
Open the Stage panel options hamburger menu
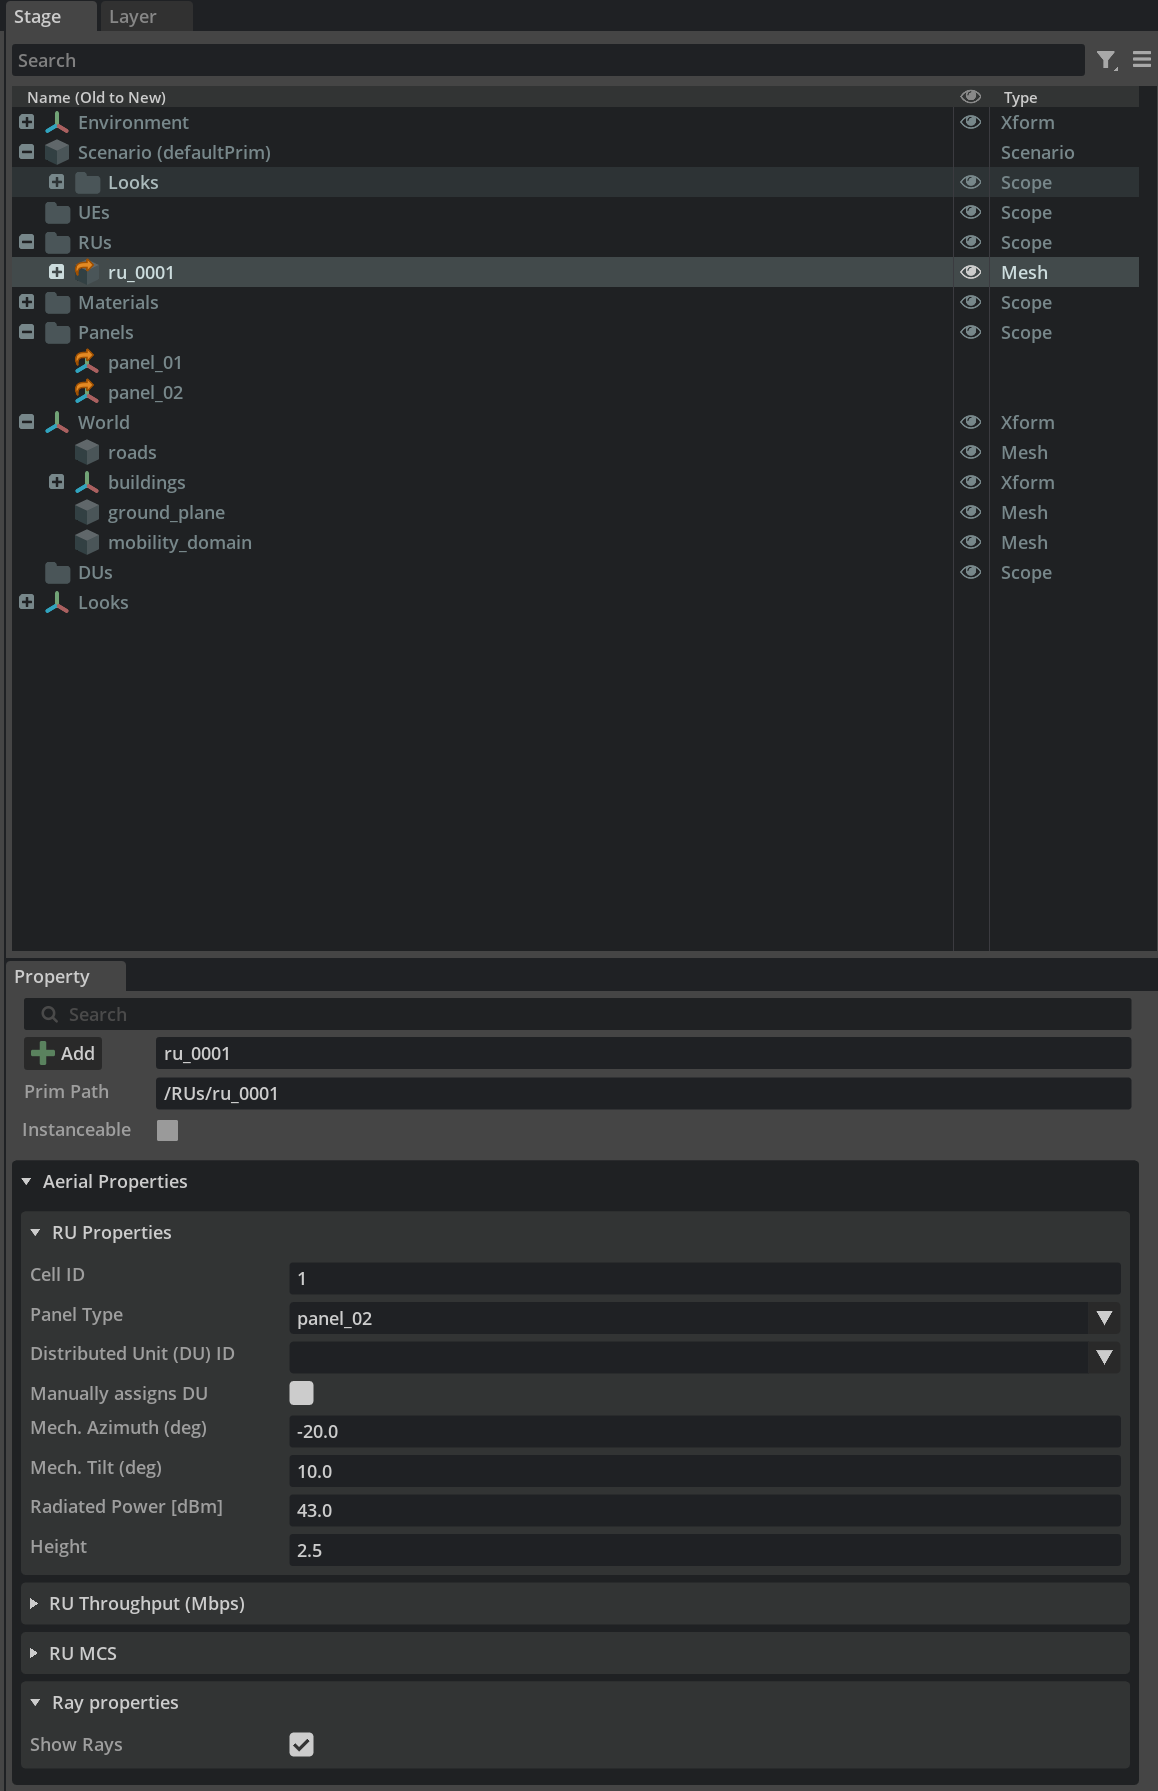tap(1142, 60)
